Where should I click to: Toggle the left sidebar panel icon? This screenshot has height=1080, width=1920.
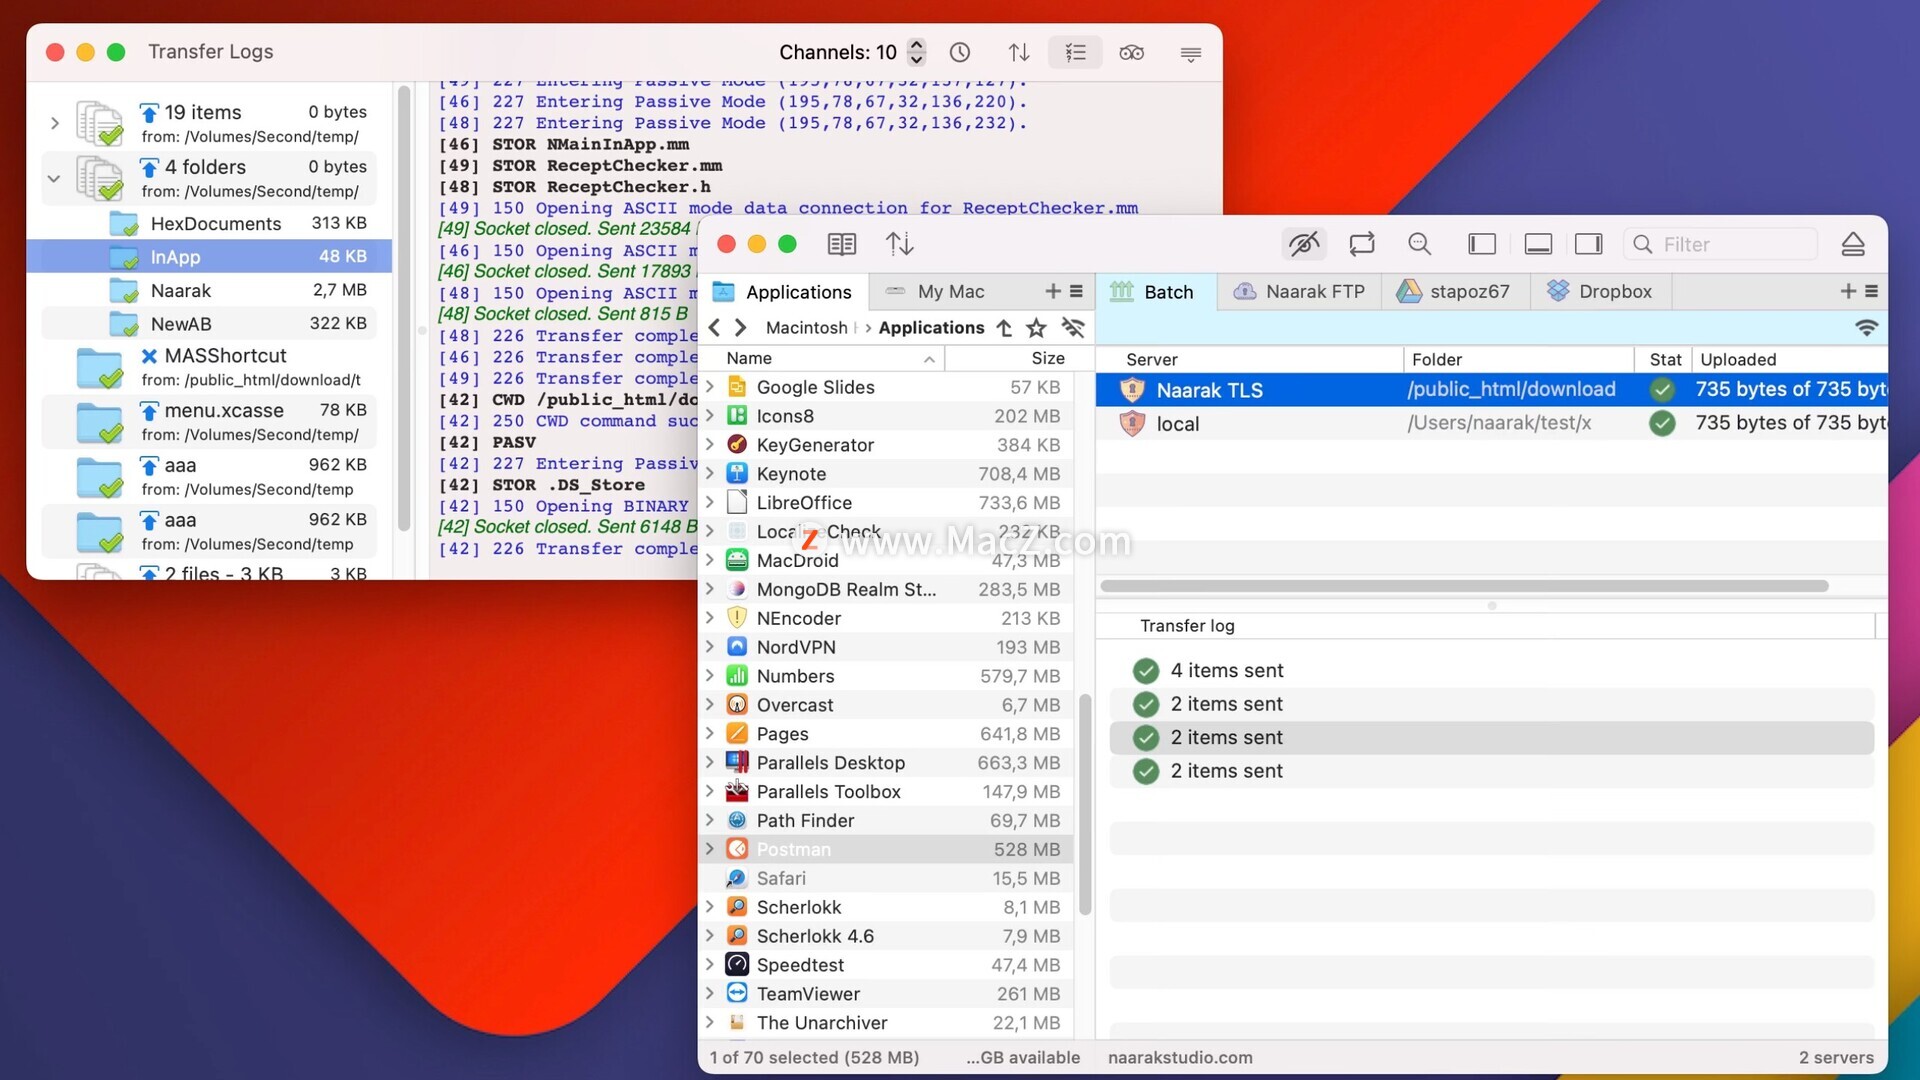point(1482,244)
